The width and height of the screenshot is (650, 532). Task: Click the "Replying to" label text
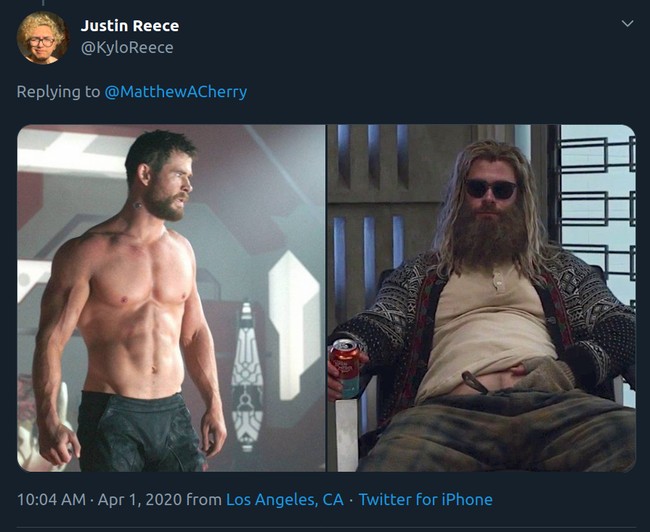click(58, 92)
